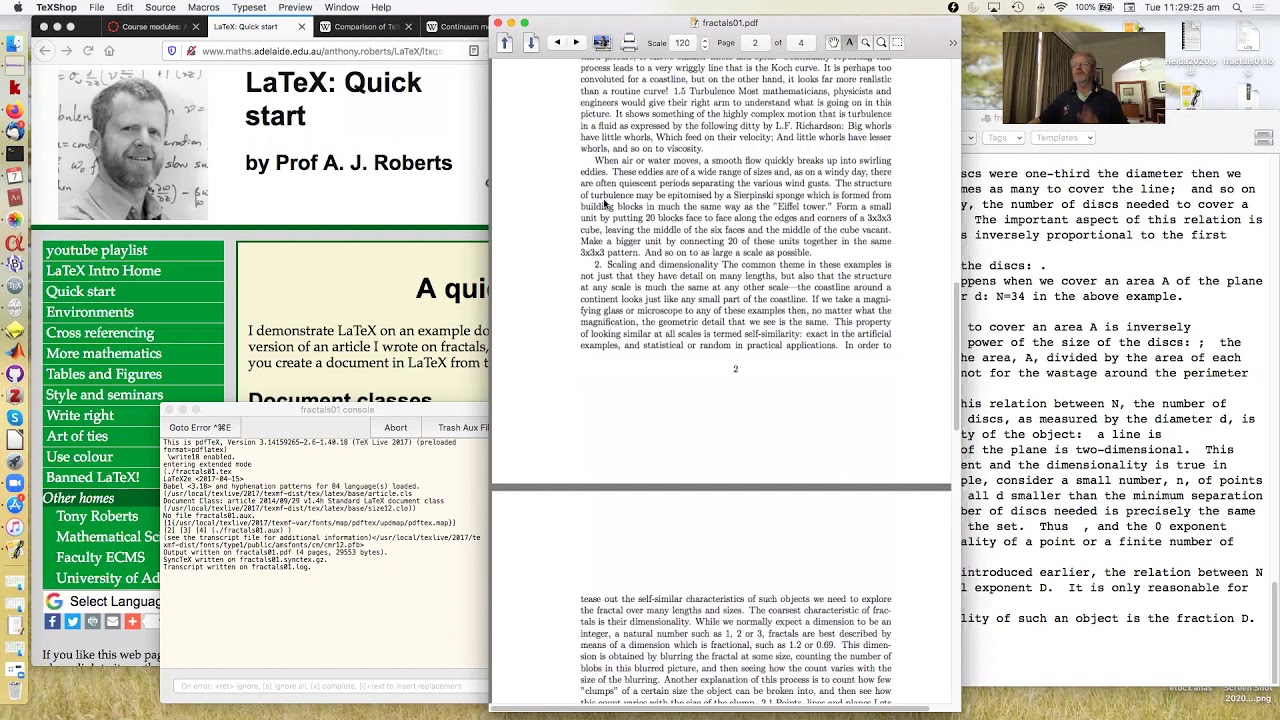The height and width of the screenshot is (720, 1280).
Task: Open Banned LaTeX! link
Action: coord(92,477)
